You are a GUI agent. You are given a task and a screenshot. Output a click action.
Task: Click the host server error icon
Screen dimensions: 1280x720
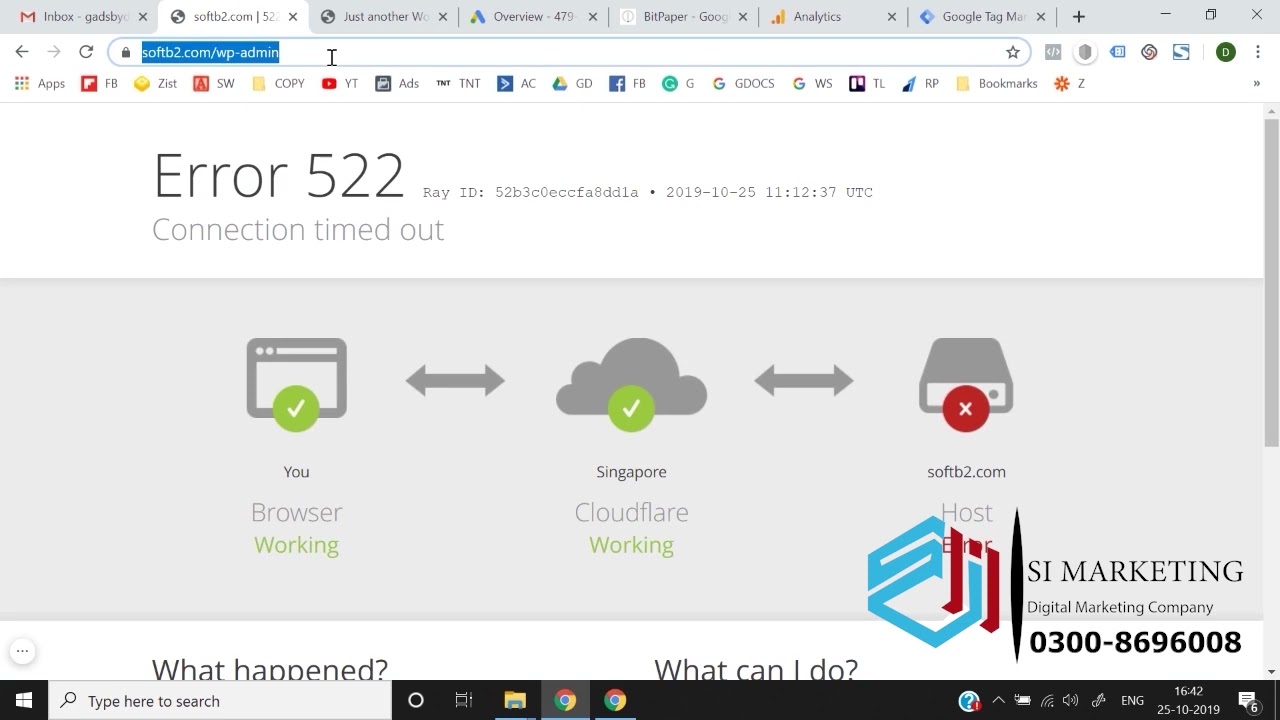tap(966, 385)
